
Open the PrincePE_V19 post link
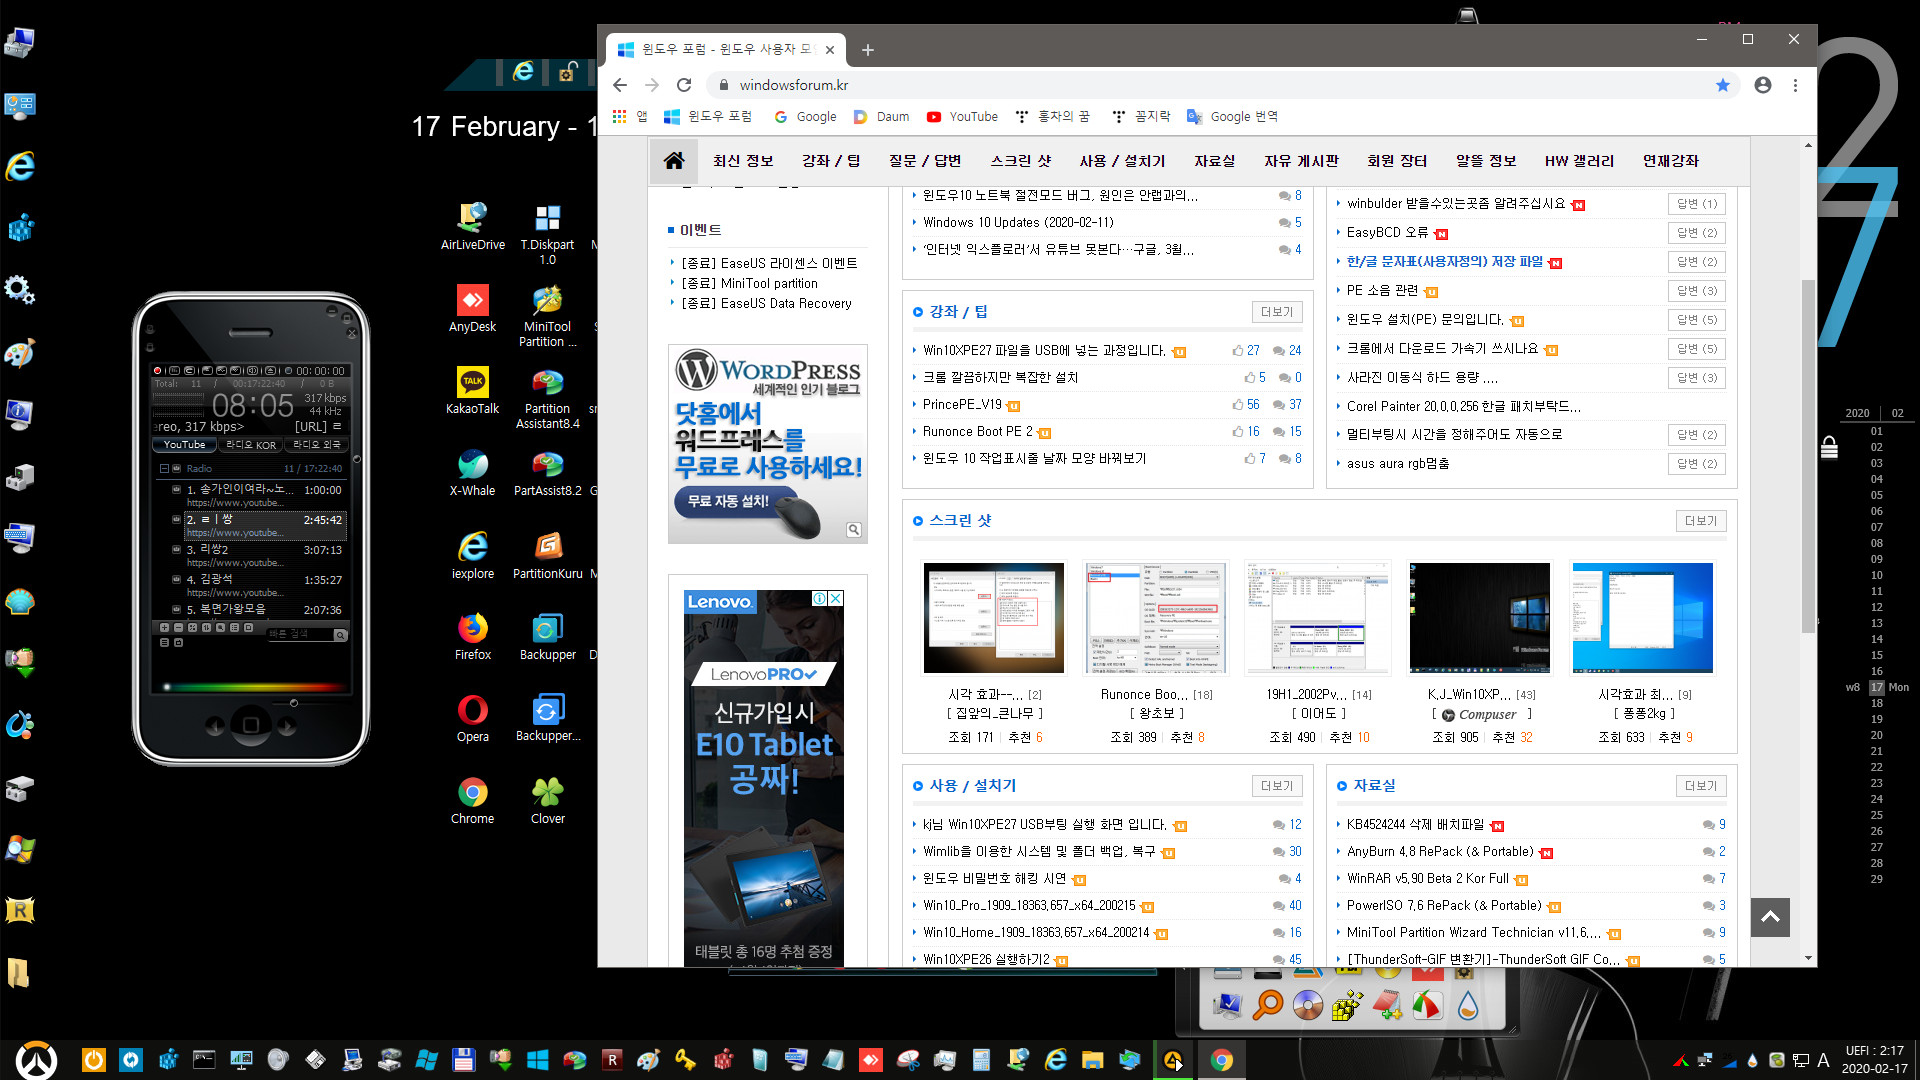[962, 405]
